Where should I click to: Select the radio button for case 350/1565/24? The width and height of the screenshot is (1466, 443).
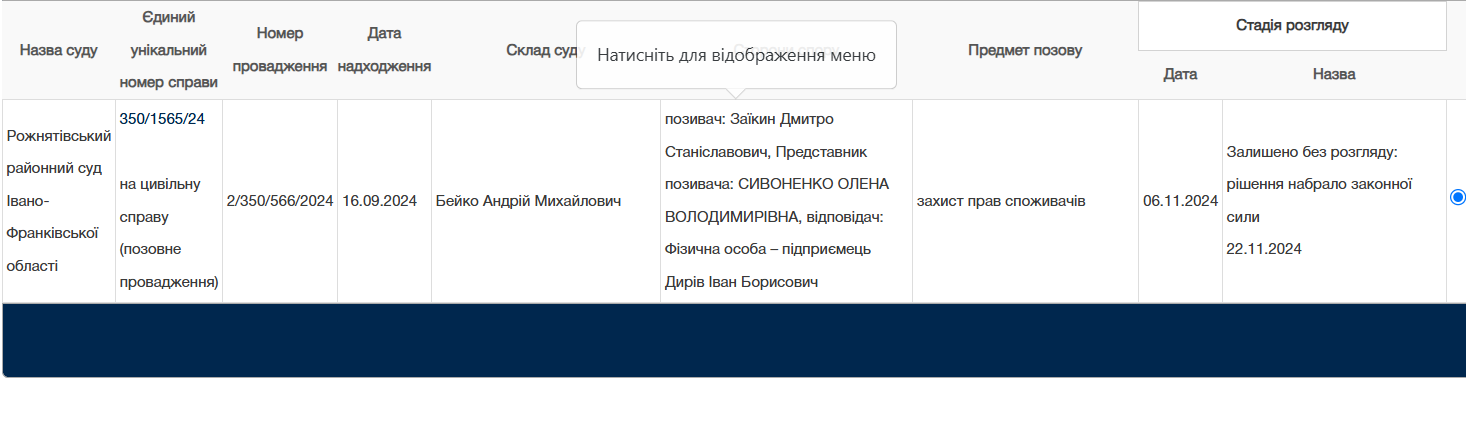(1456, 198)
